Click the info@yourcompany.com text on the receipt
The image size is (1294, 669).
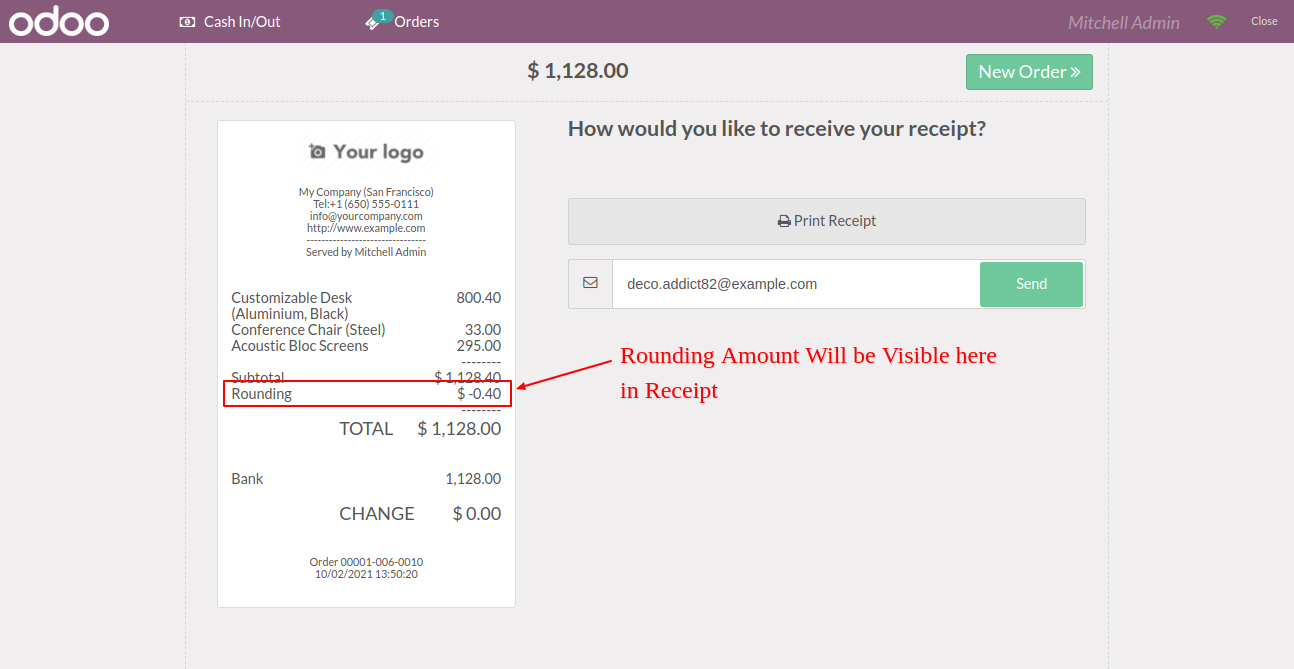(x=366, y=216)
